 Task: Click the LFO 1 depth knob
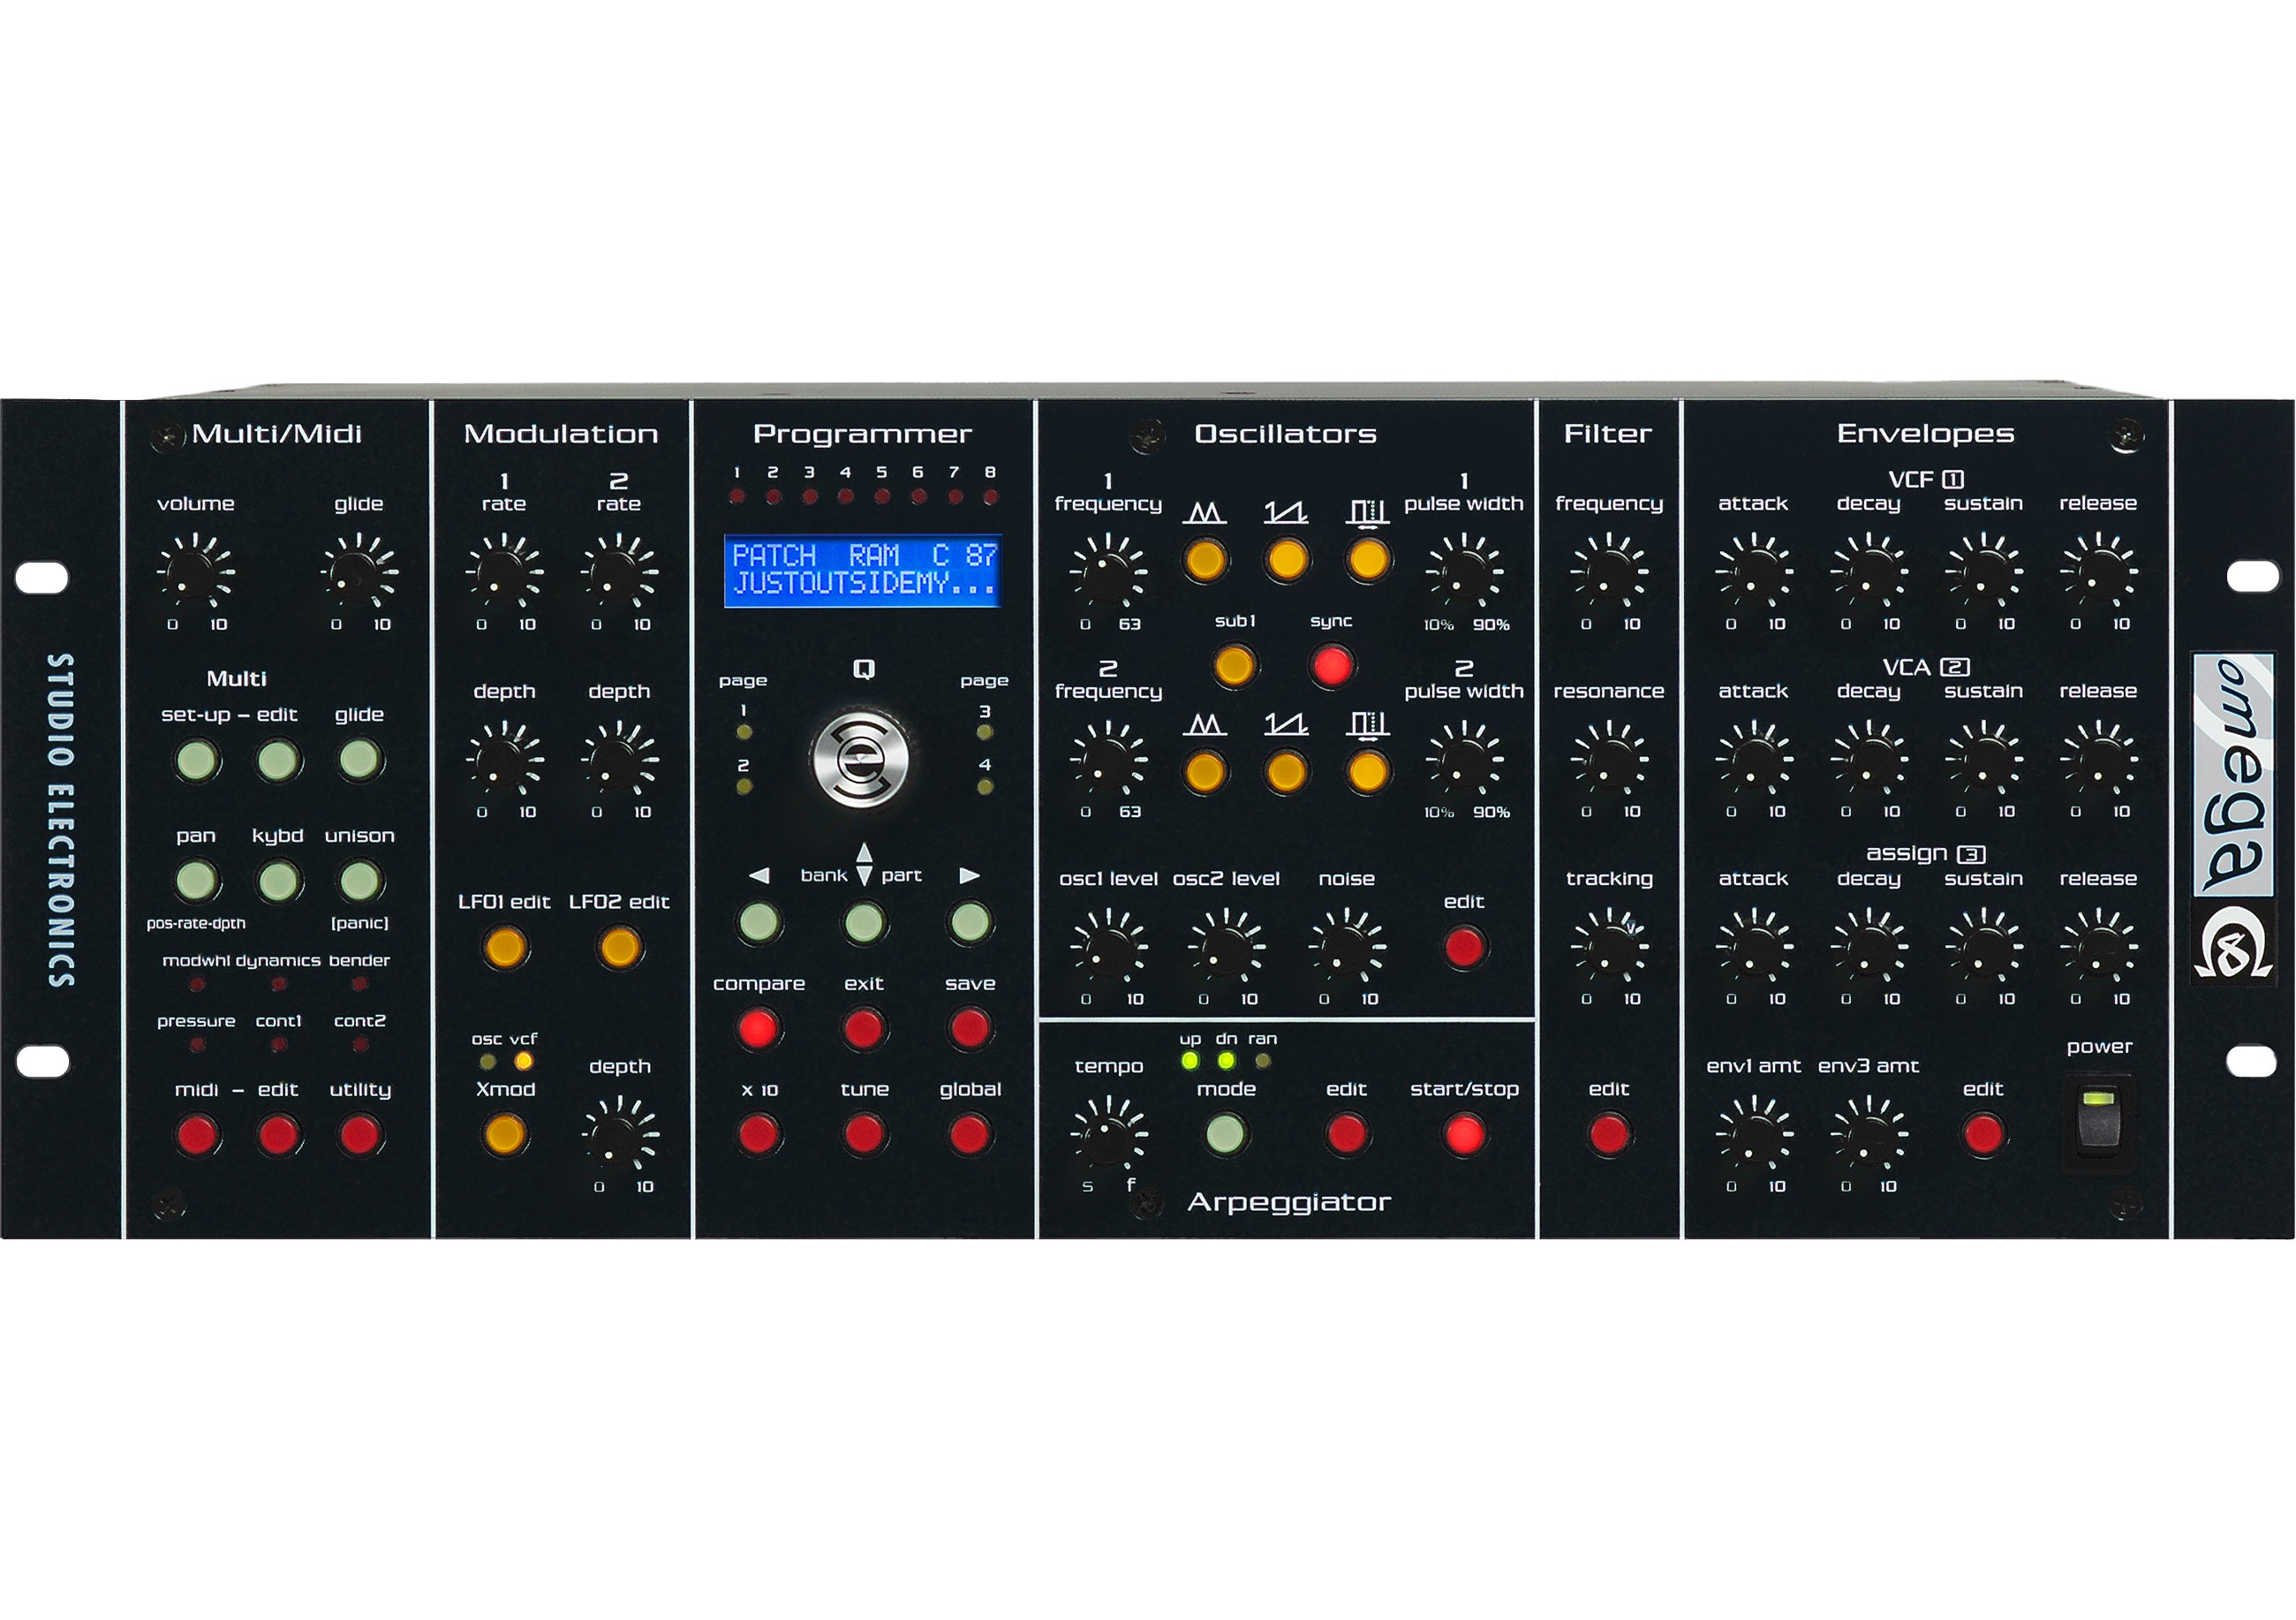(x=504, y=760)
